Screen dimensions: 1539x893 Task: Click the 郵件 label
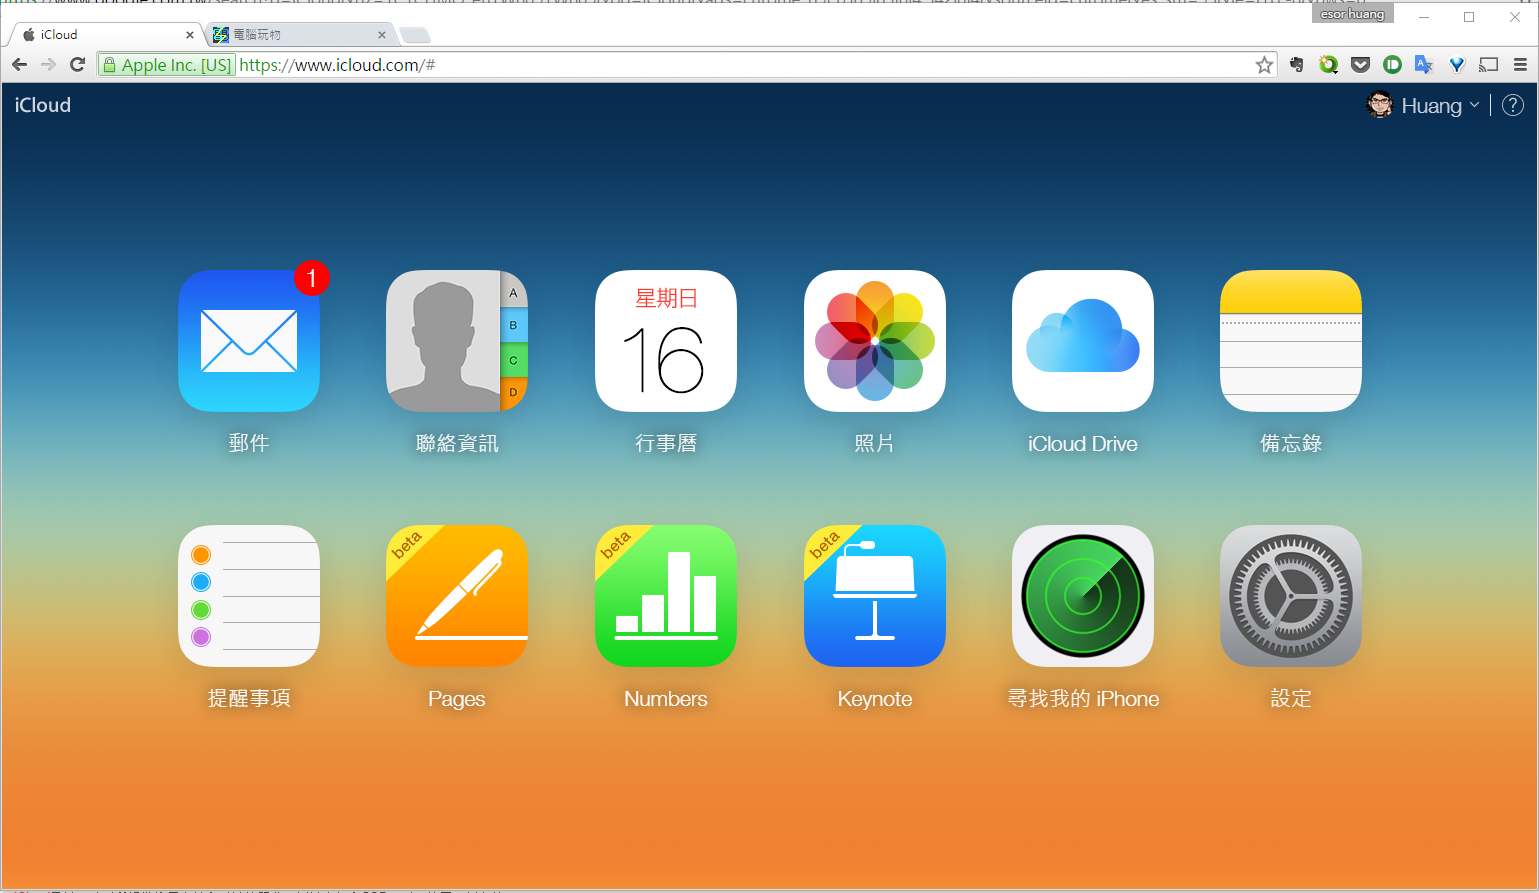(249, 443)
